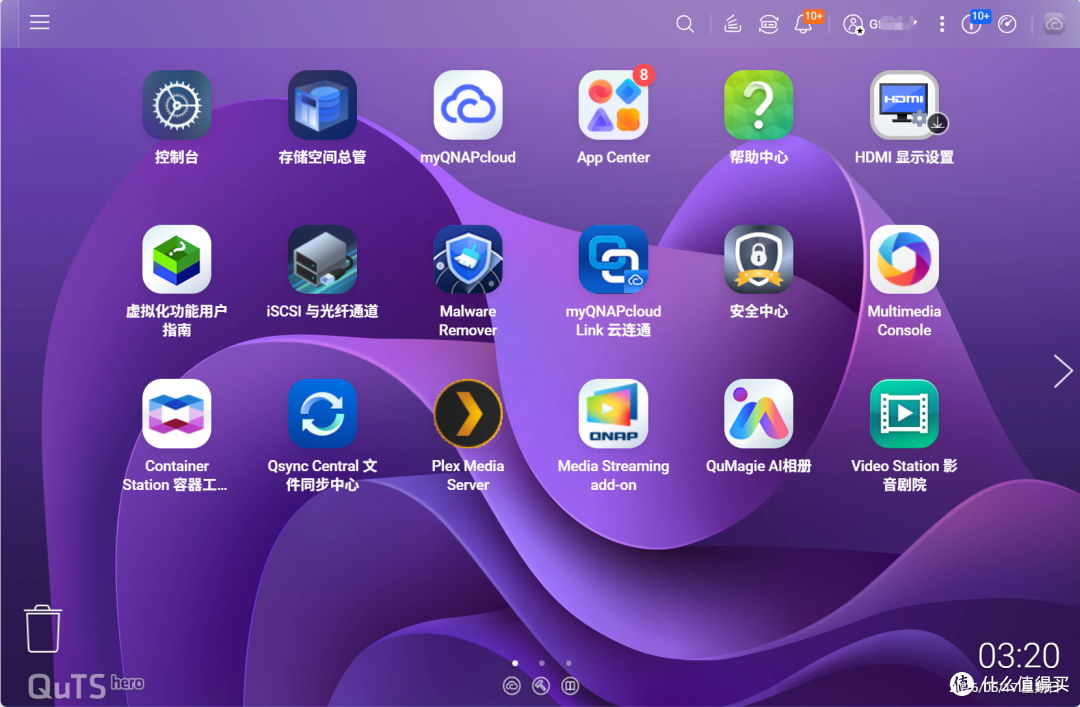Click the feedback bottom shortcut icon

(570, 686)
